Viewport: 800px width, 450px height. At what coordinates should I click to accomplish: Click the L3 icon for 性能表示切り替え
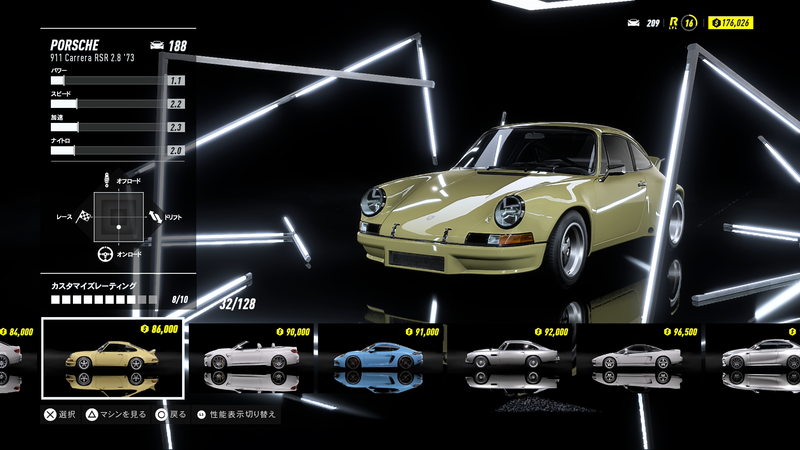point(201,415)
